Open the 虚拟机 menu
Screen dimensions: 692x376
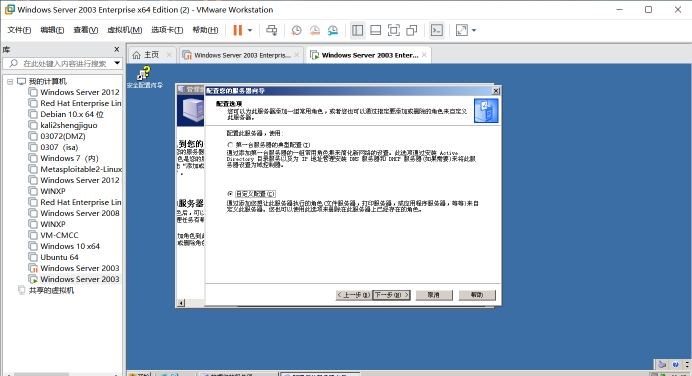[x=124, y=30]
